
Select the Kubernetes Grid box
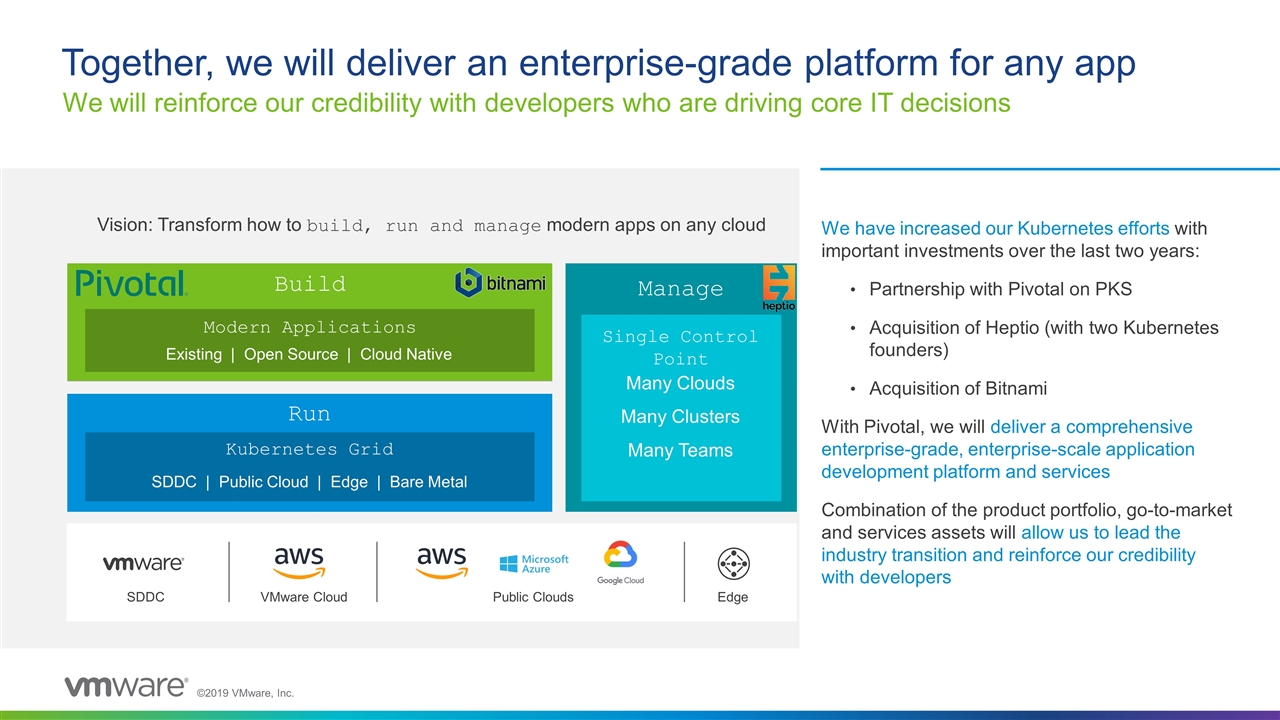309,466
